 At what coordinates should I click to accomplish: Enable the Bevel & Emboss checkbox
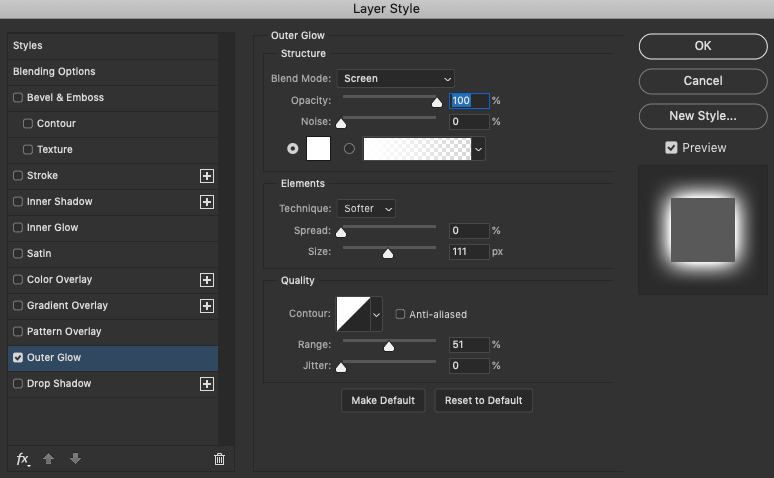18,97
